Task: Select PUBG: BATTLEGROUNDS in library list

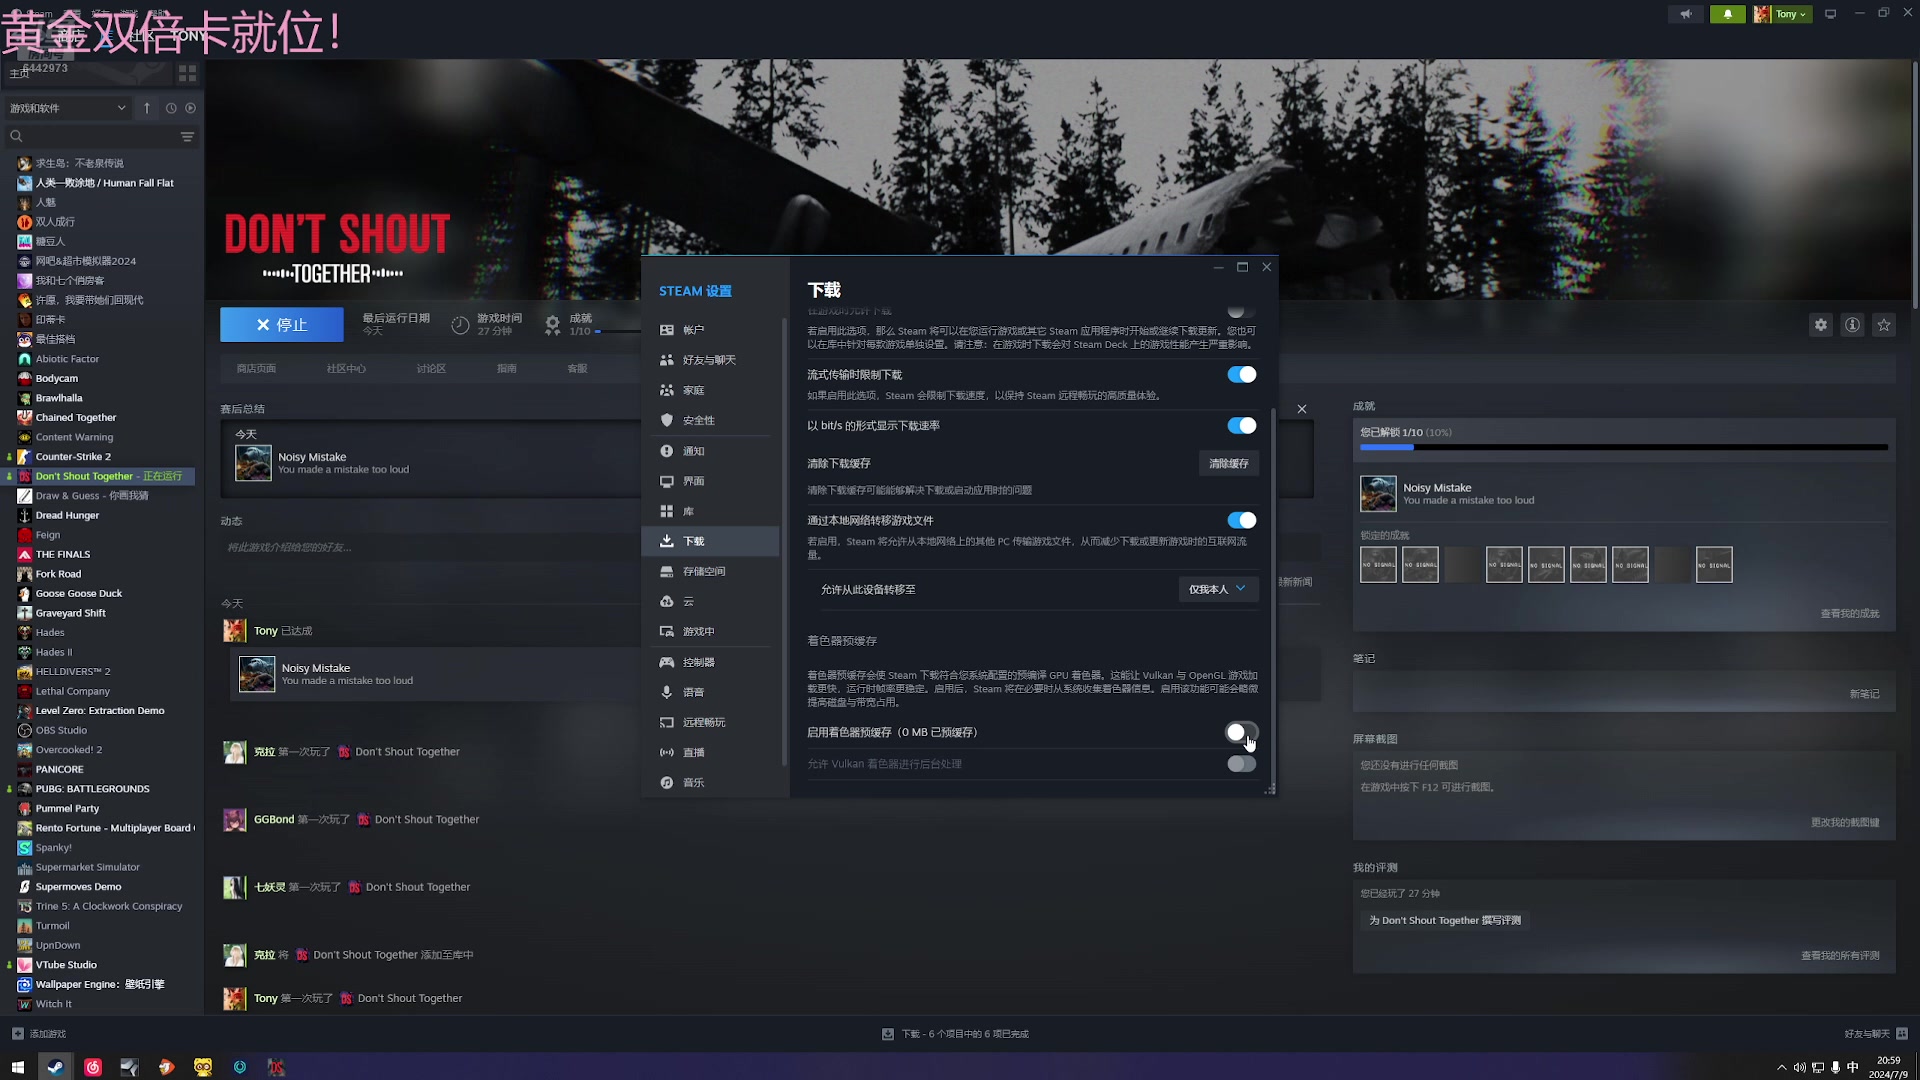Action: (x=92, y=789)
